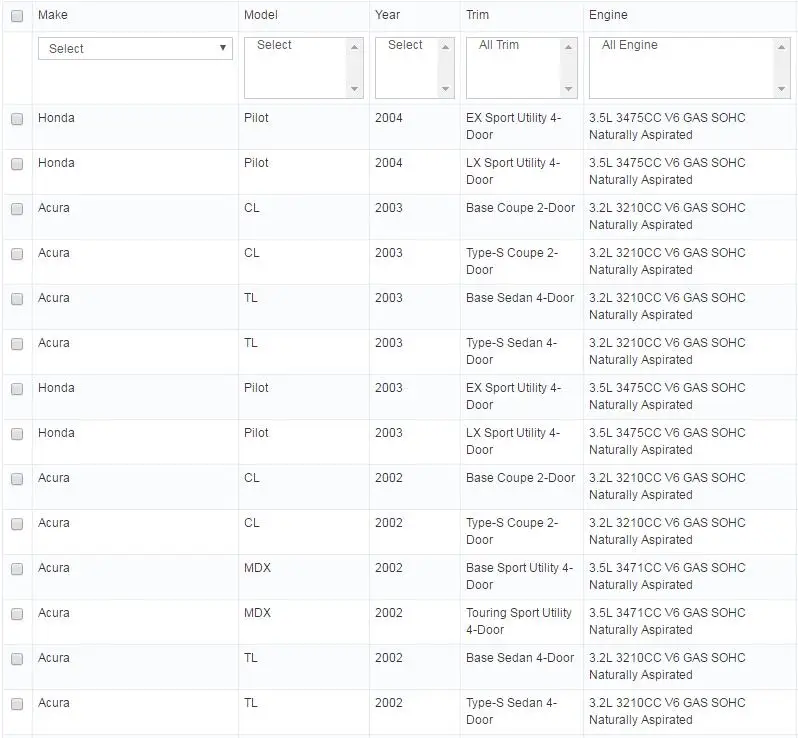Click Engine list scroll down arrow

point(781,89)
